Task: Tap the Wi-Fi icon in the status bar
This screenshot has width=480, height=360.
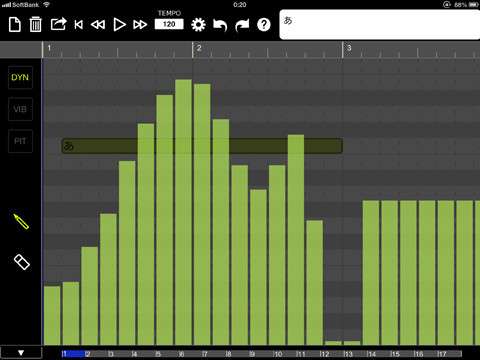Action: coord(47,5)
